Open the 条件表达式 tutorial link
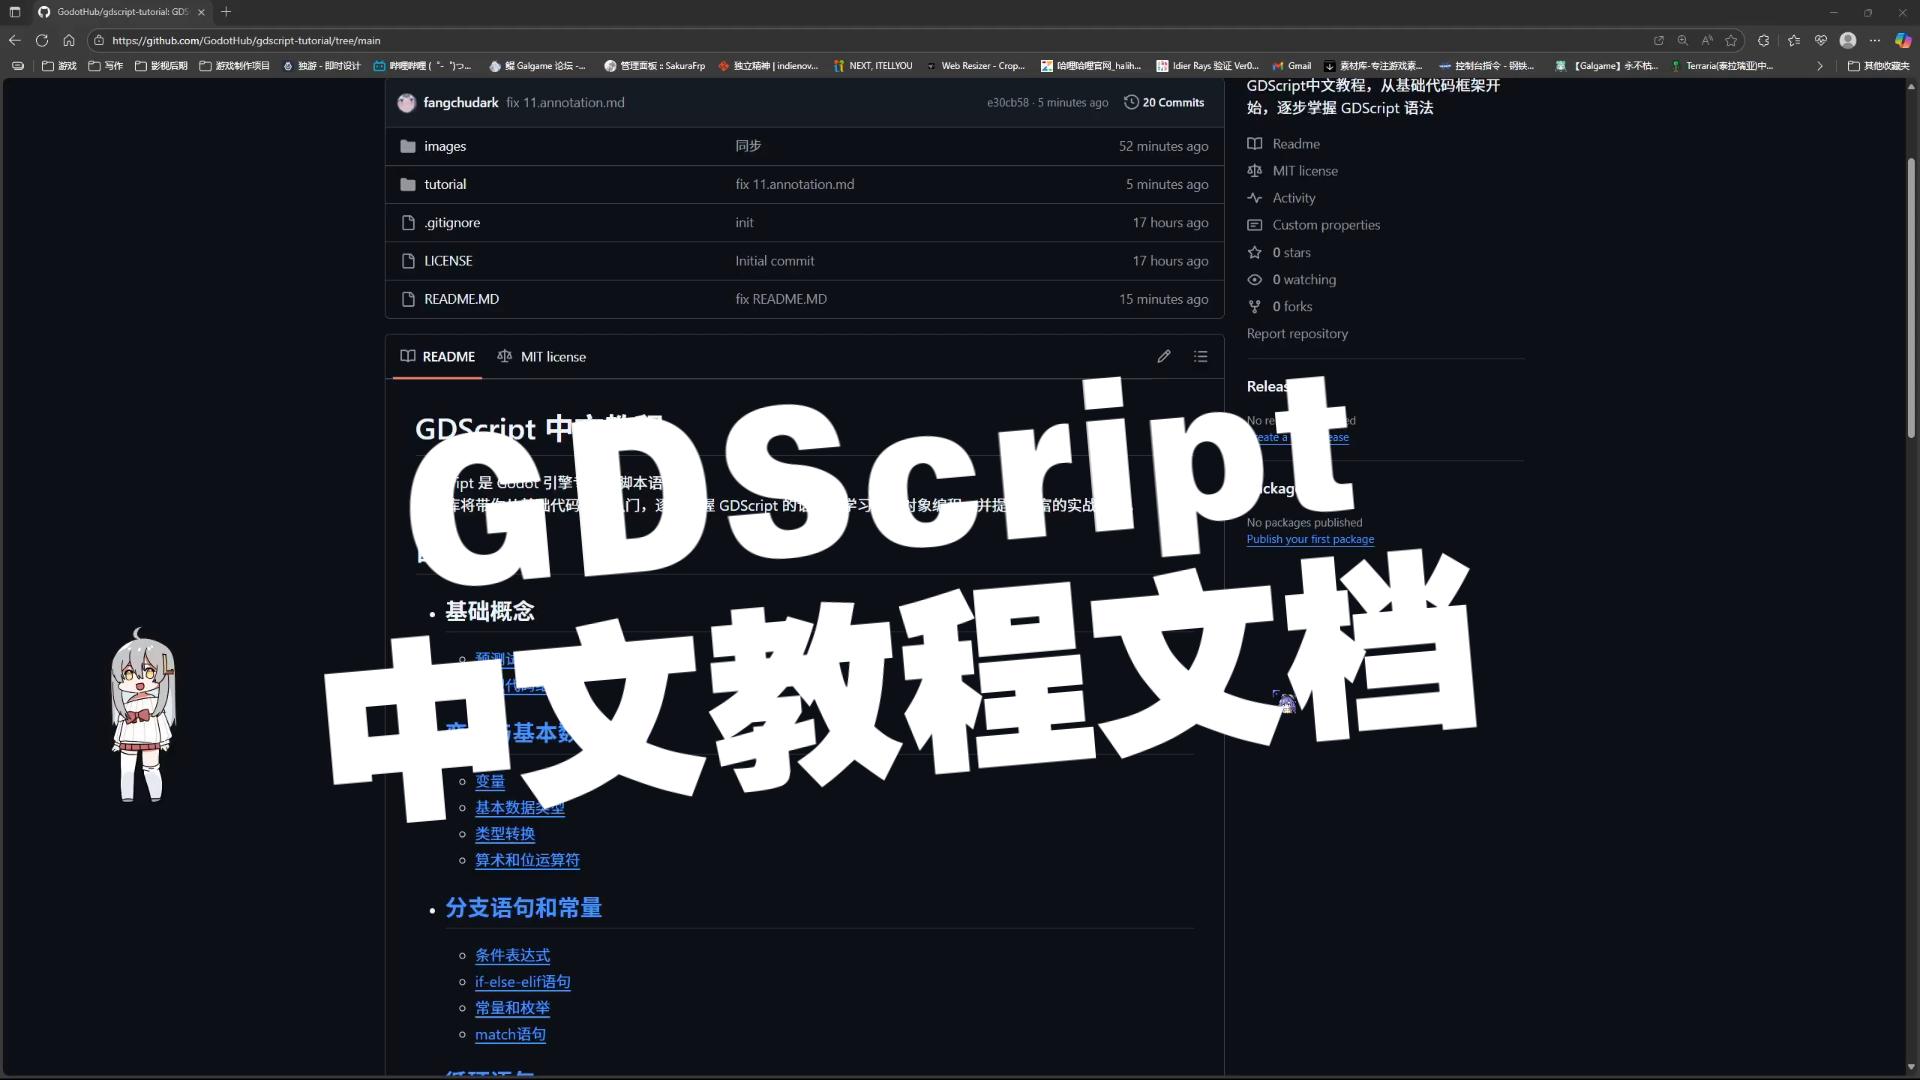 512,955
